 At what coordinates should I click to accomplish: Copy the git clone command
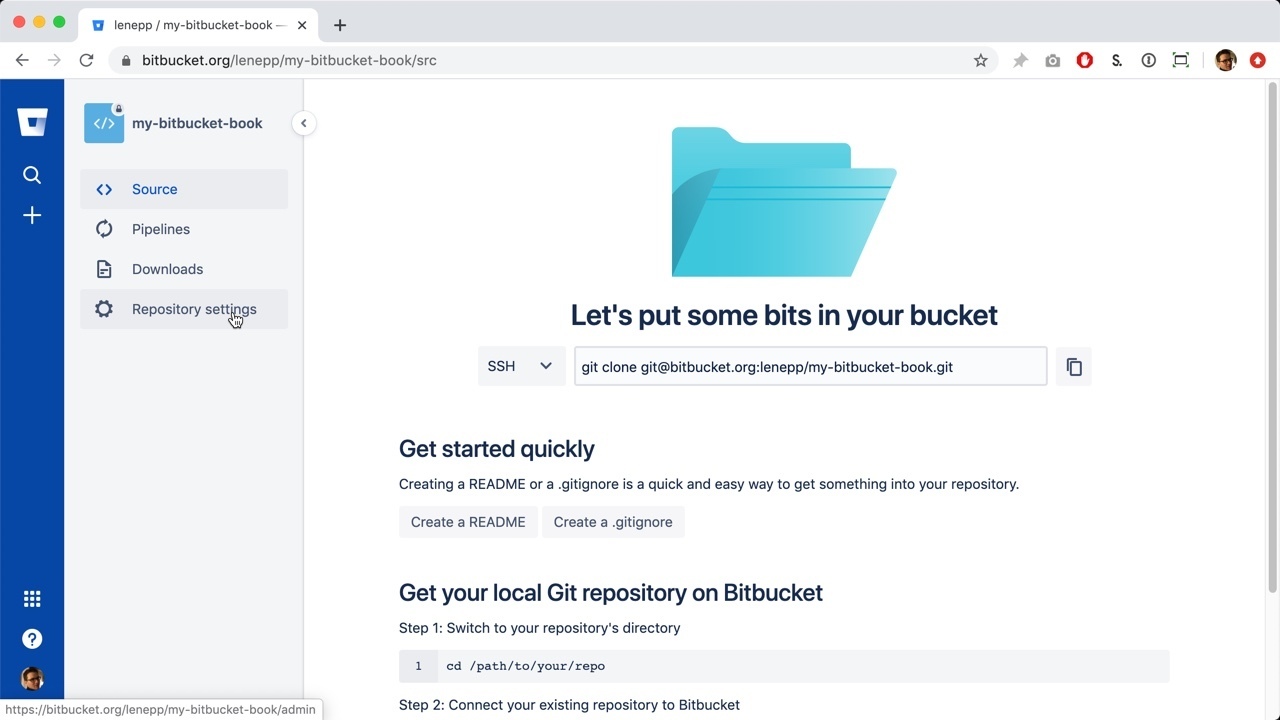pyautogui.click(x=1074, y=367)
